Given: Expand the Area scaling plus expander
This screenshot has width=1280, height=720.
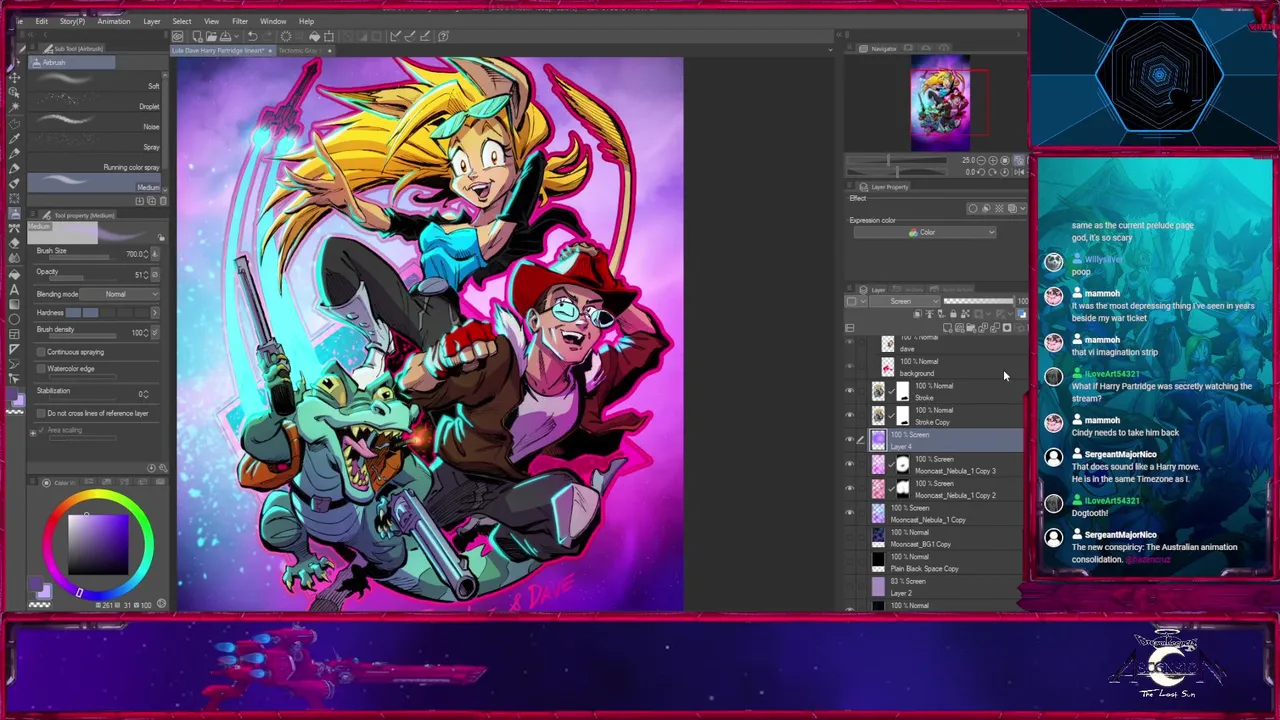Looking at the screenshot, I should point(33,431).
